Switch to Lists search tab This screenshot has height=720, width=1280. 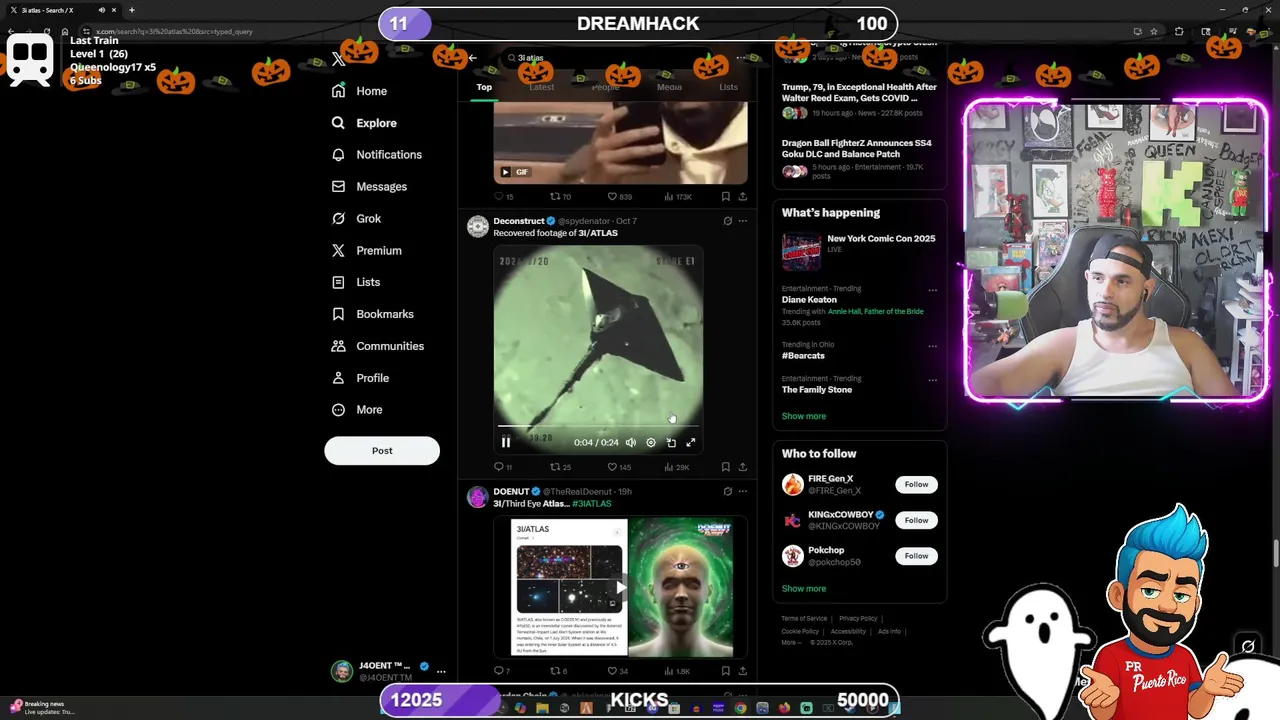[x=728, y=87]
